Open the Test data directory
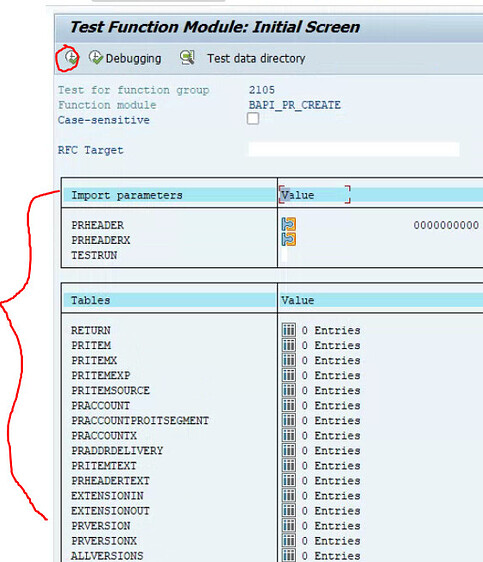Viewport: 483px width, 562px height. [x=256, y=58]
